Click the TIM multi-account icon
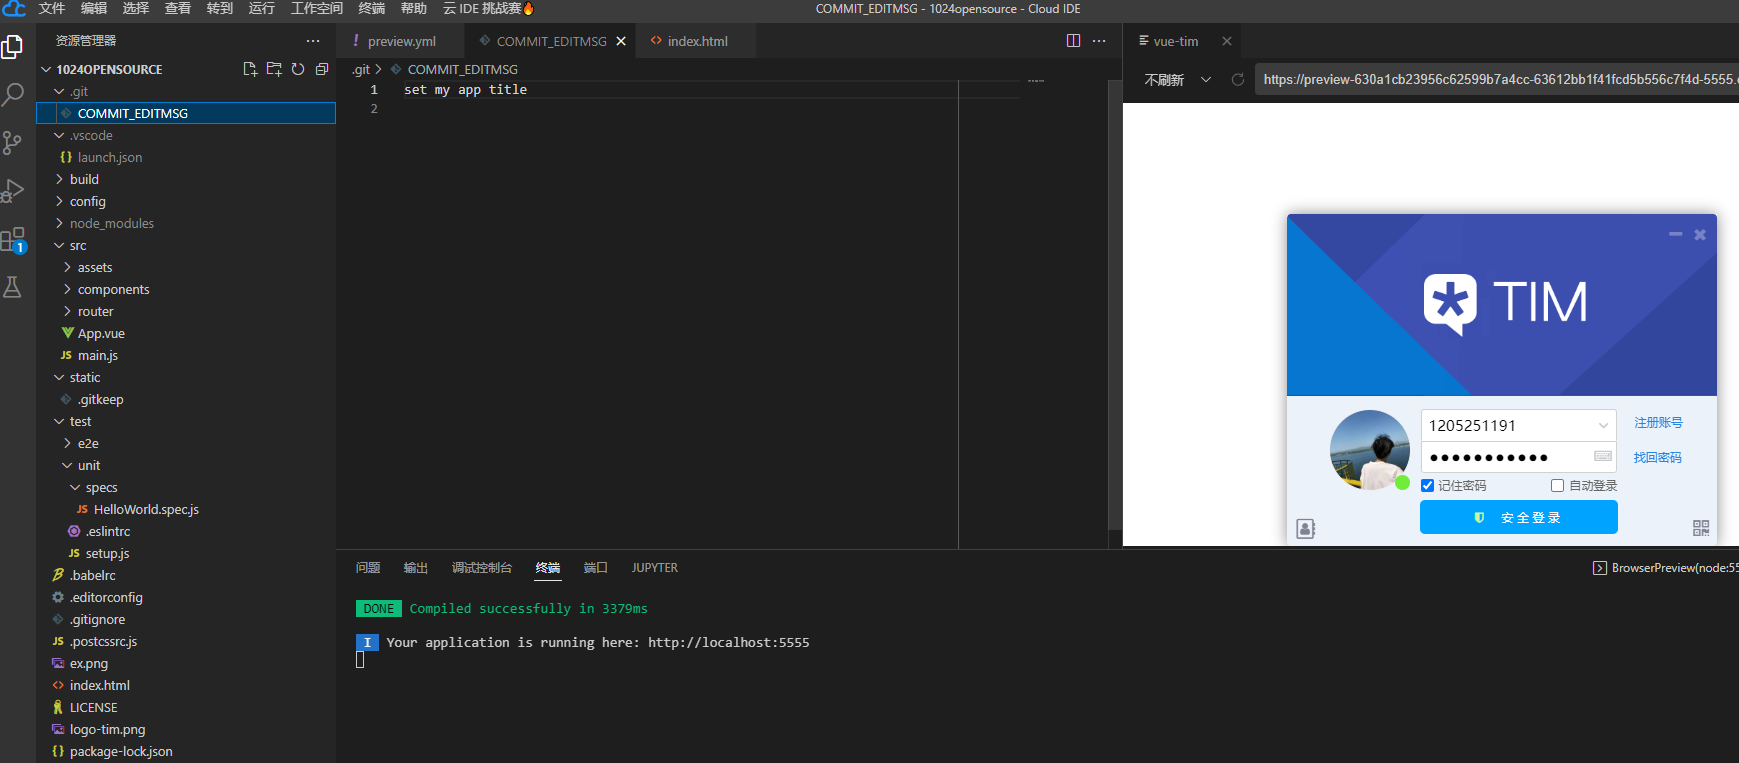The width and height of the screenshot is (1739, 763). (x=1306, y=528)
